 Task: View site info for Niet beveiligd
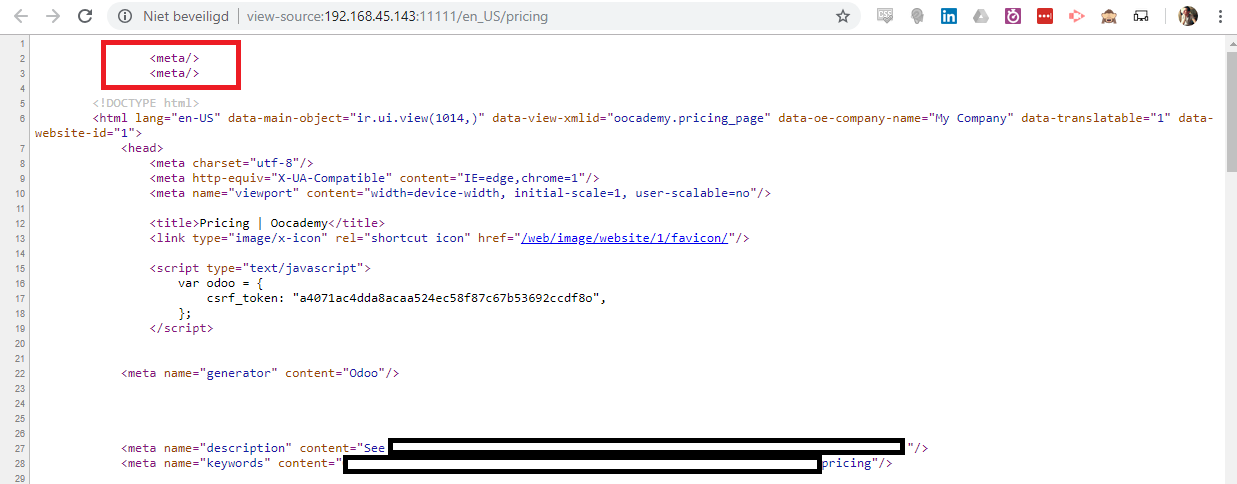tap(174, 17)
